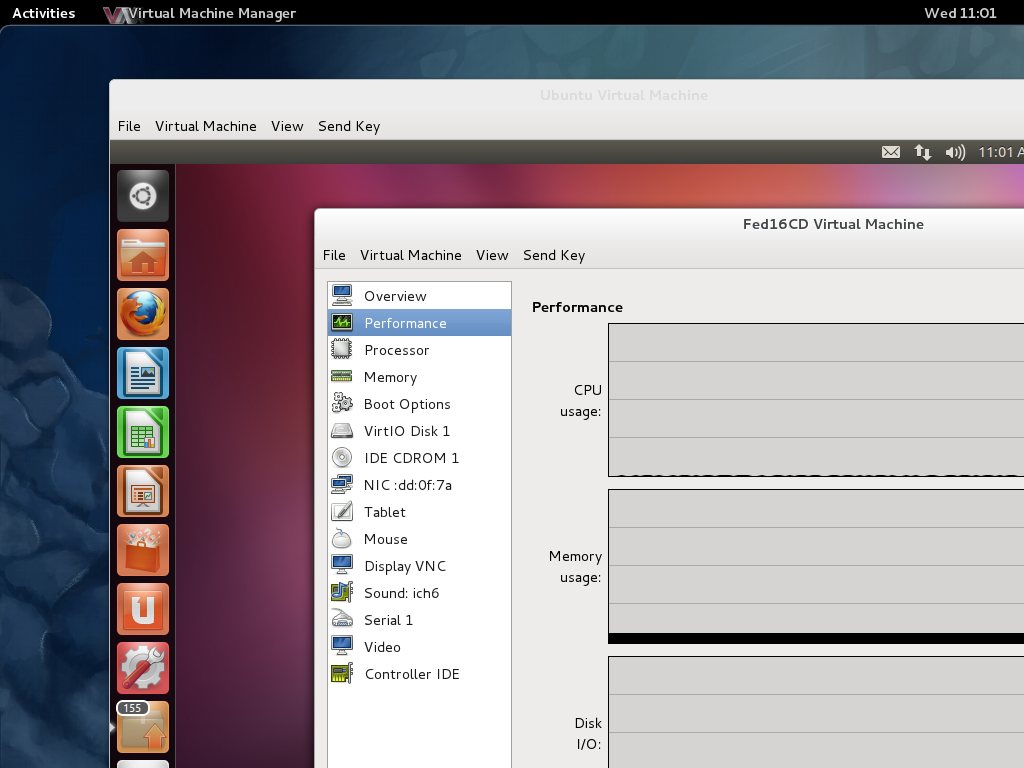Screen dimensions: 1024x768
Task: Click the Boot Options gears icon
Action: click(x=342, y=403)
